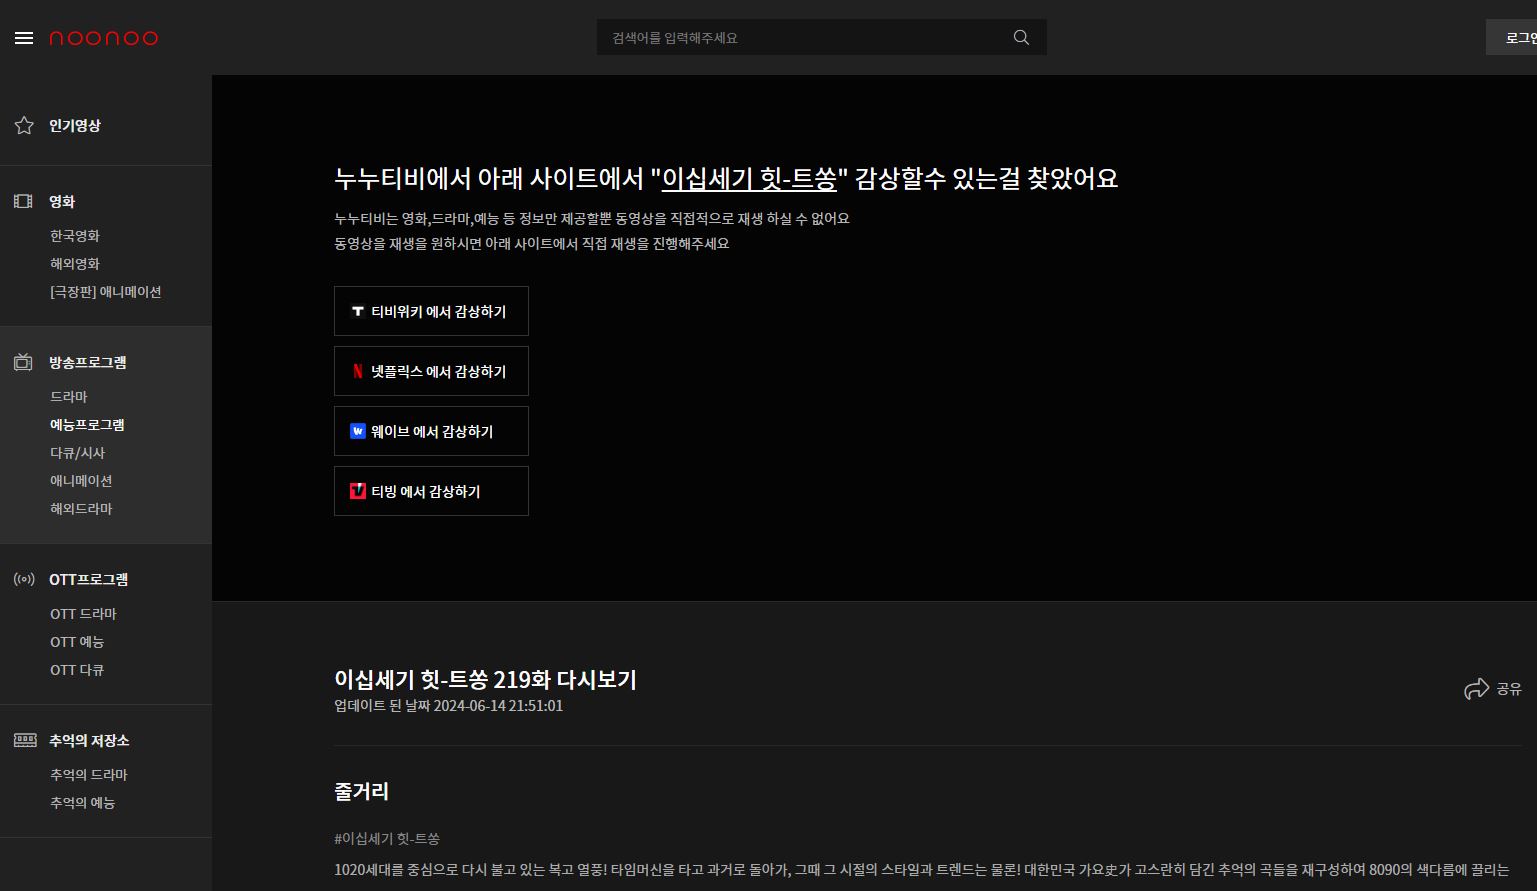This screenshot has width=1537, height=891.
Task: Click the 이십세기 힛-트쏭 219화 다시보기 heading
Action: click(x=485, y=679)
